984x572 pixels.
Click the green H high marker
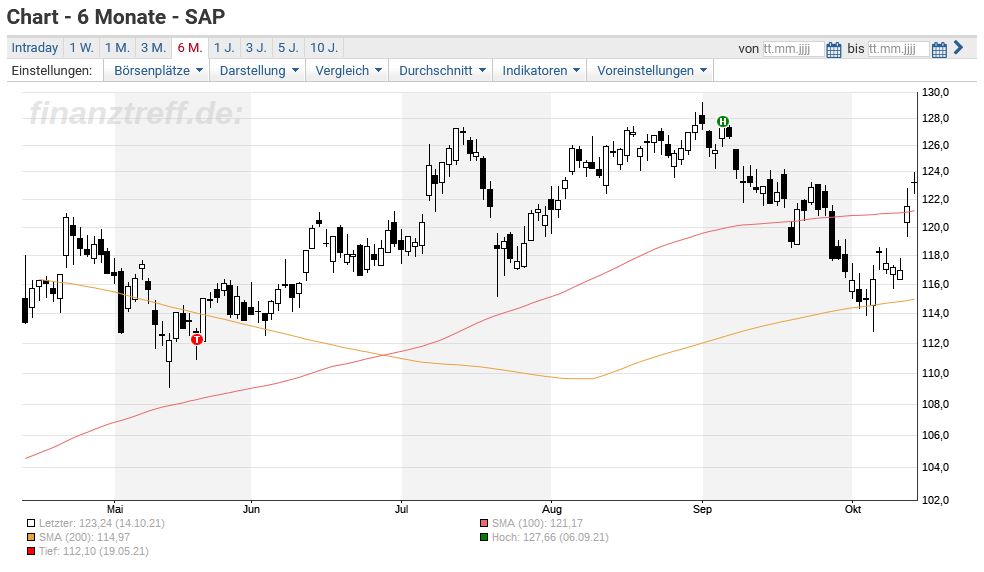(x=723, y=121)
